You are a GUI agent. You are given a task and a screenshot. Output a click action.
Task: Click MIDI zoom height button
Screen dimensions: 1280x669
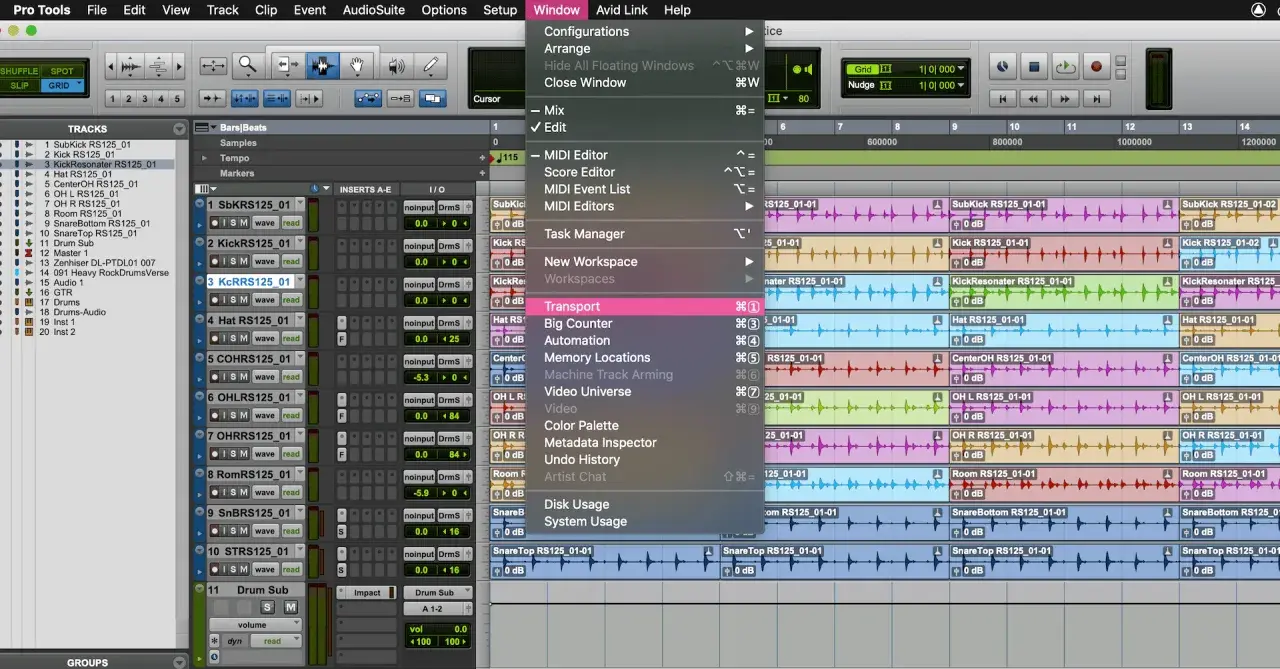(158, 67)
